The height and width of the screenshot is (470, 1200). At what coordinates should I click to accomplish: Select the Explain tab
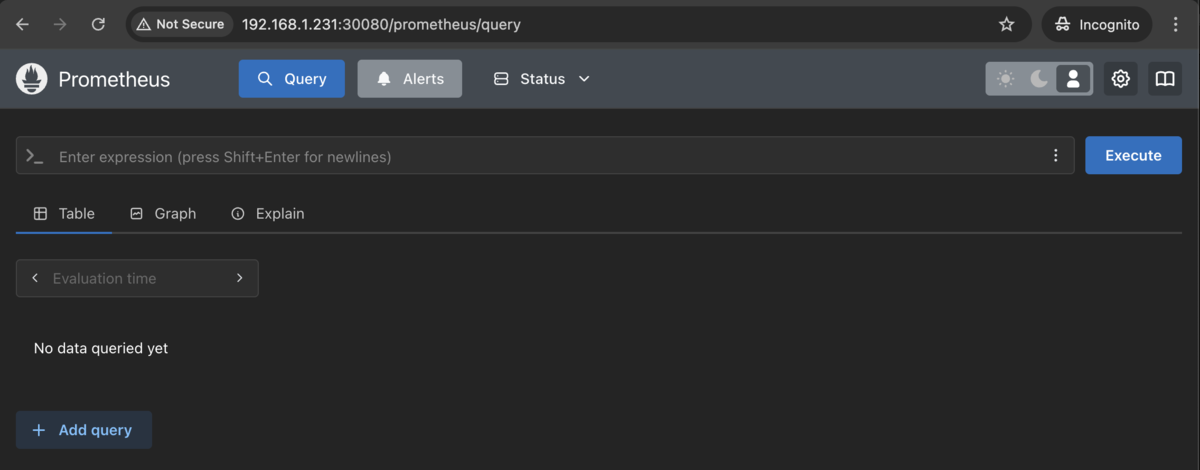[x=267, y=214]
